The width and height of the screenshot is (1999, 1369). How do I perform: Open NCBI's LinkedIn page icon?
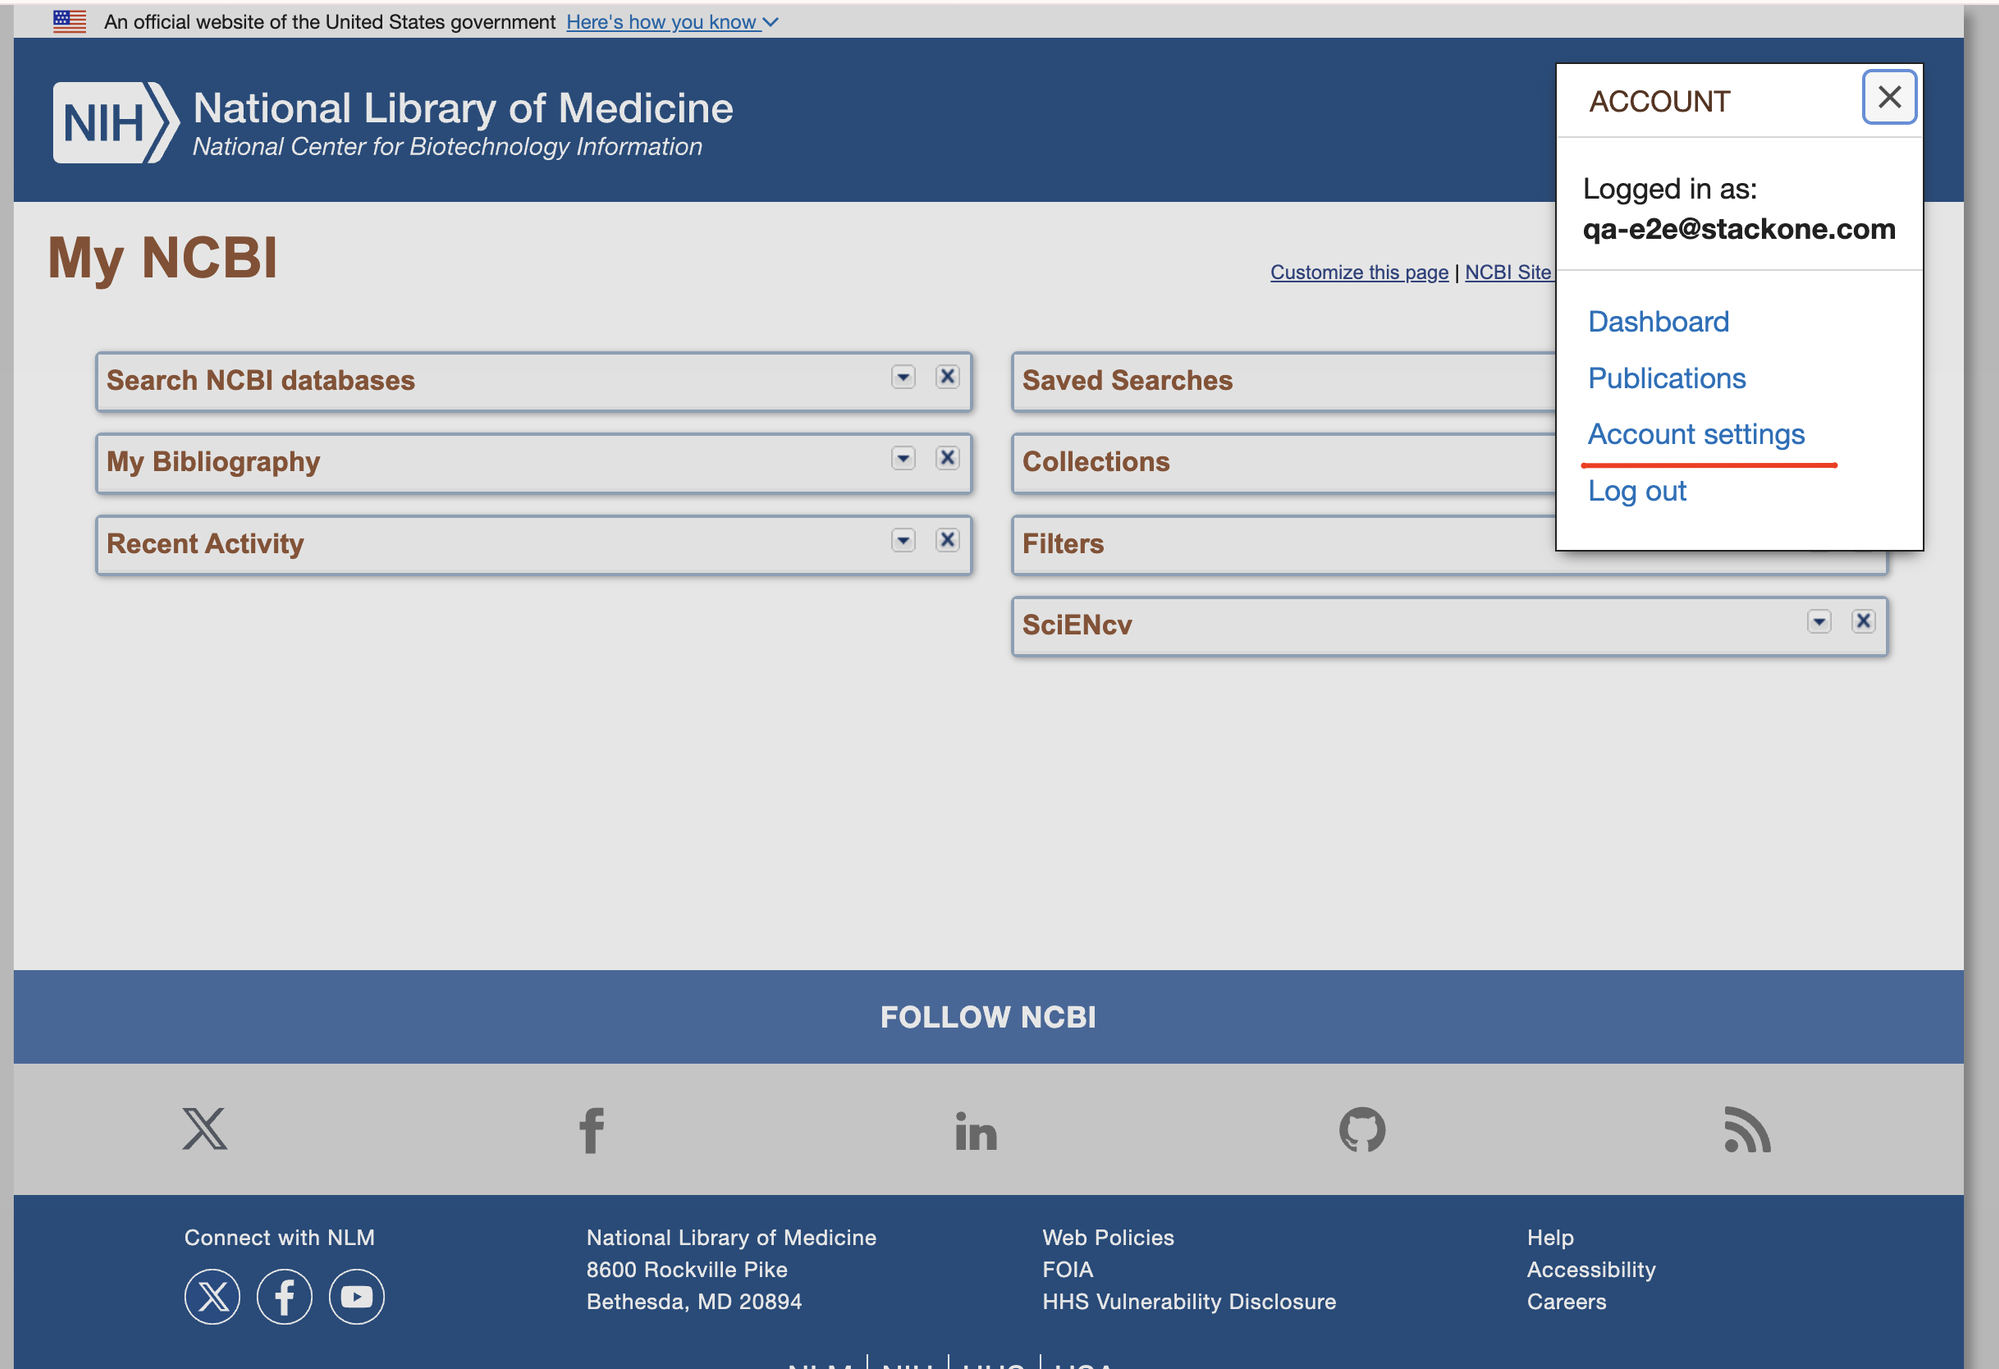point(976,1131)
